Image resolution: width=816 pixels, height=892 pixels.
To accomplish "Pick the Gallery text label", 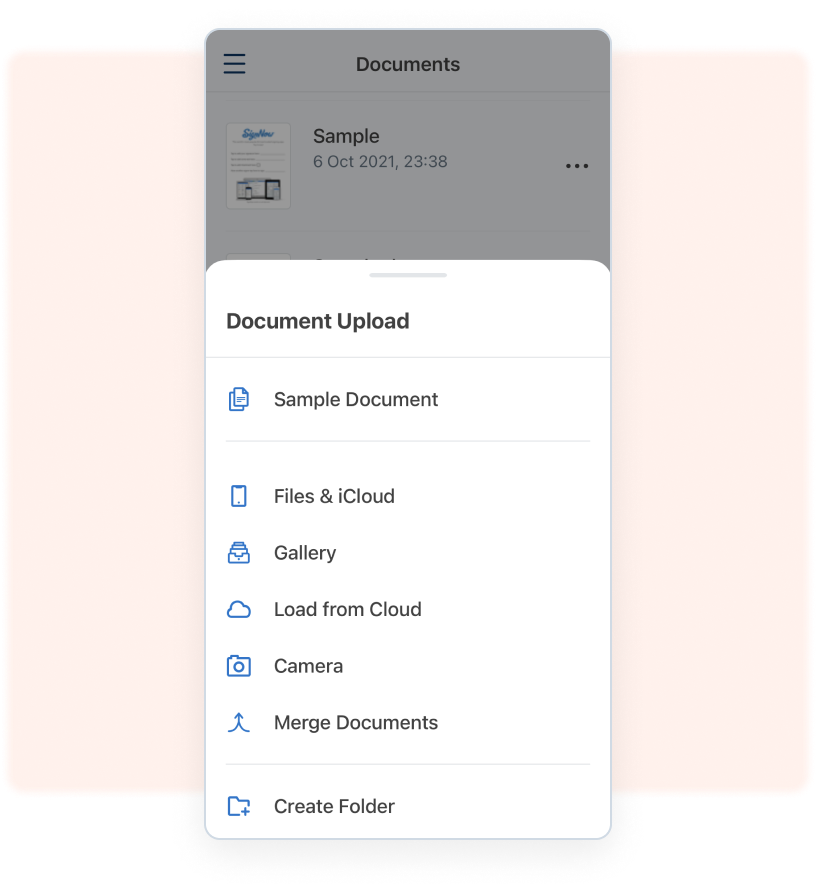I will (305, 553).
